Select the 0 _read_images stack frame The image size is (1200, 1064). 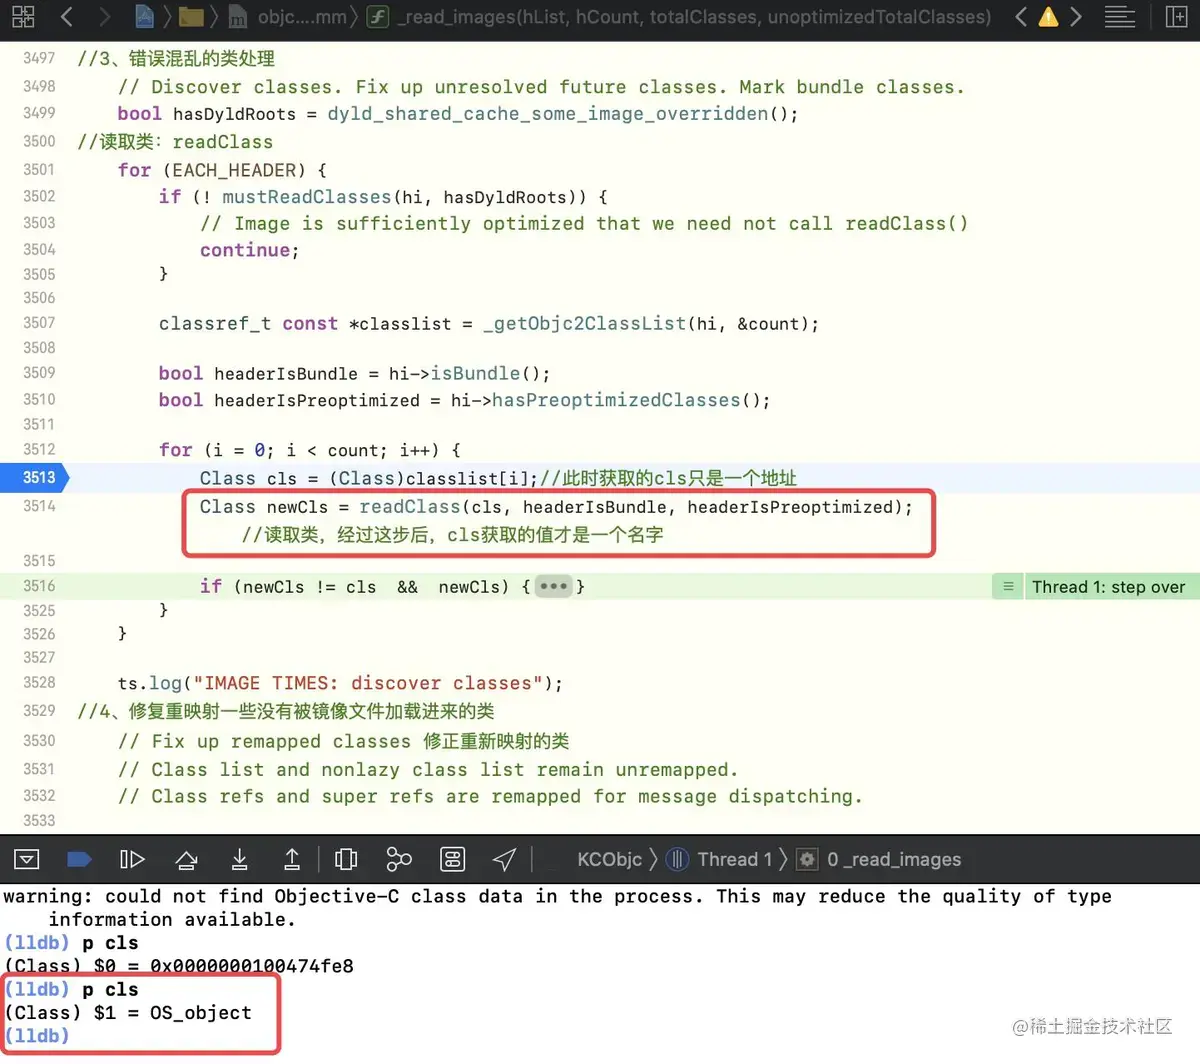[x=879, y=859]
